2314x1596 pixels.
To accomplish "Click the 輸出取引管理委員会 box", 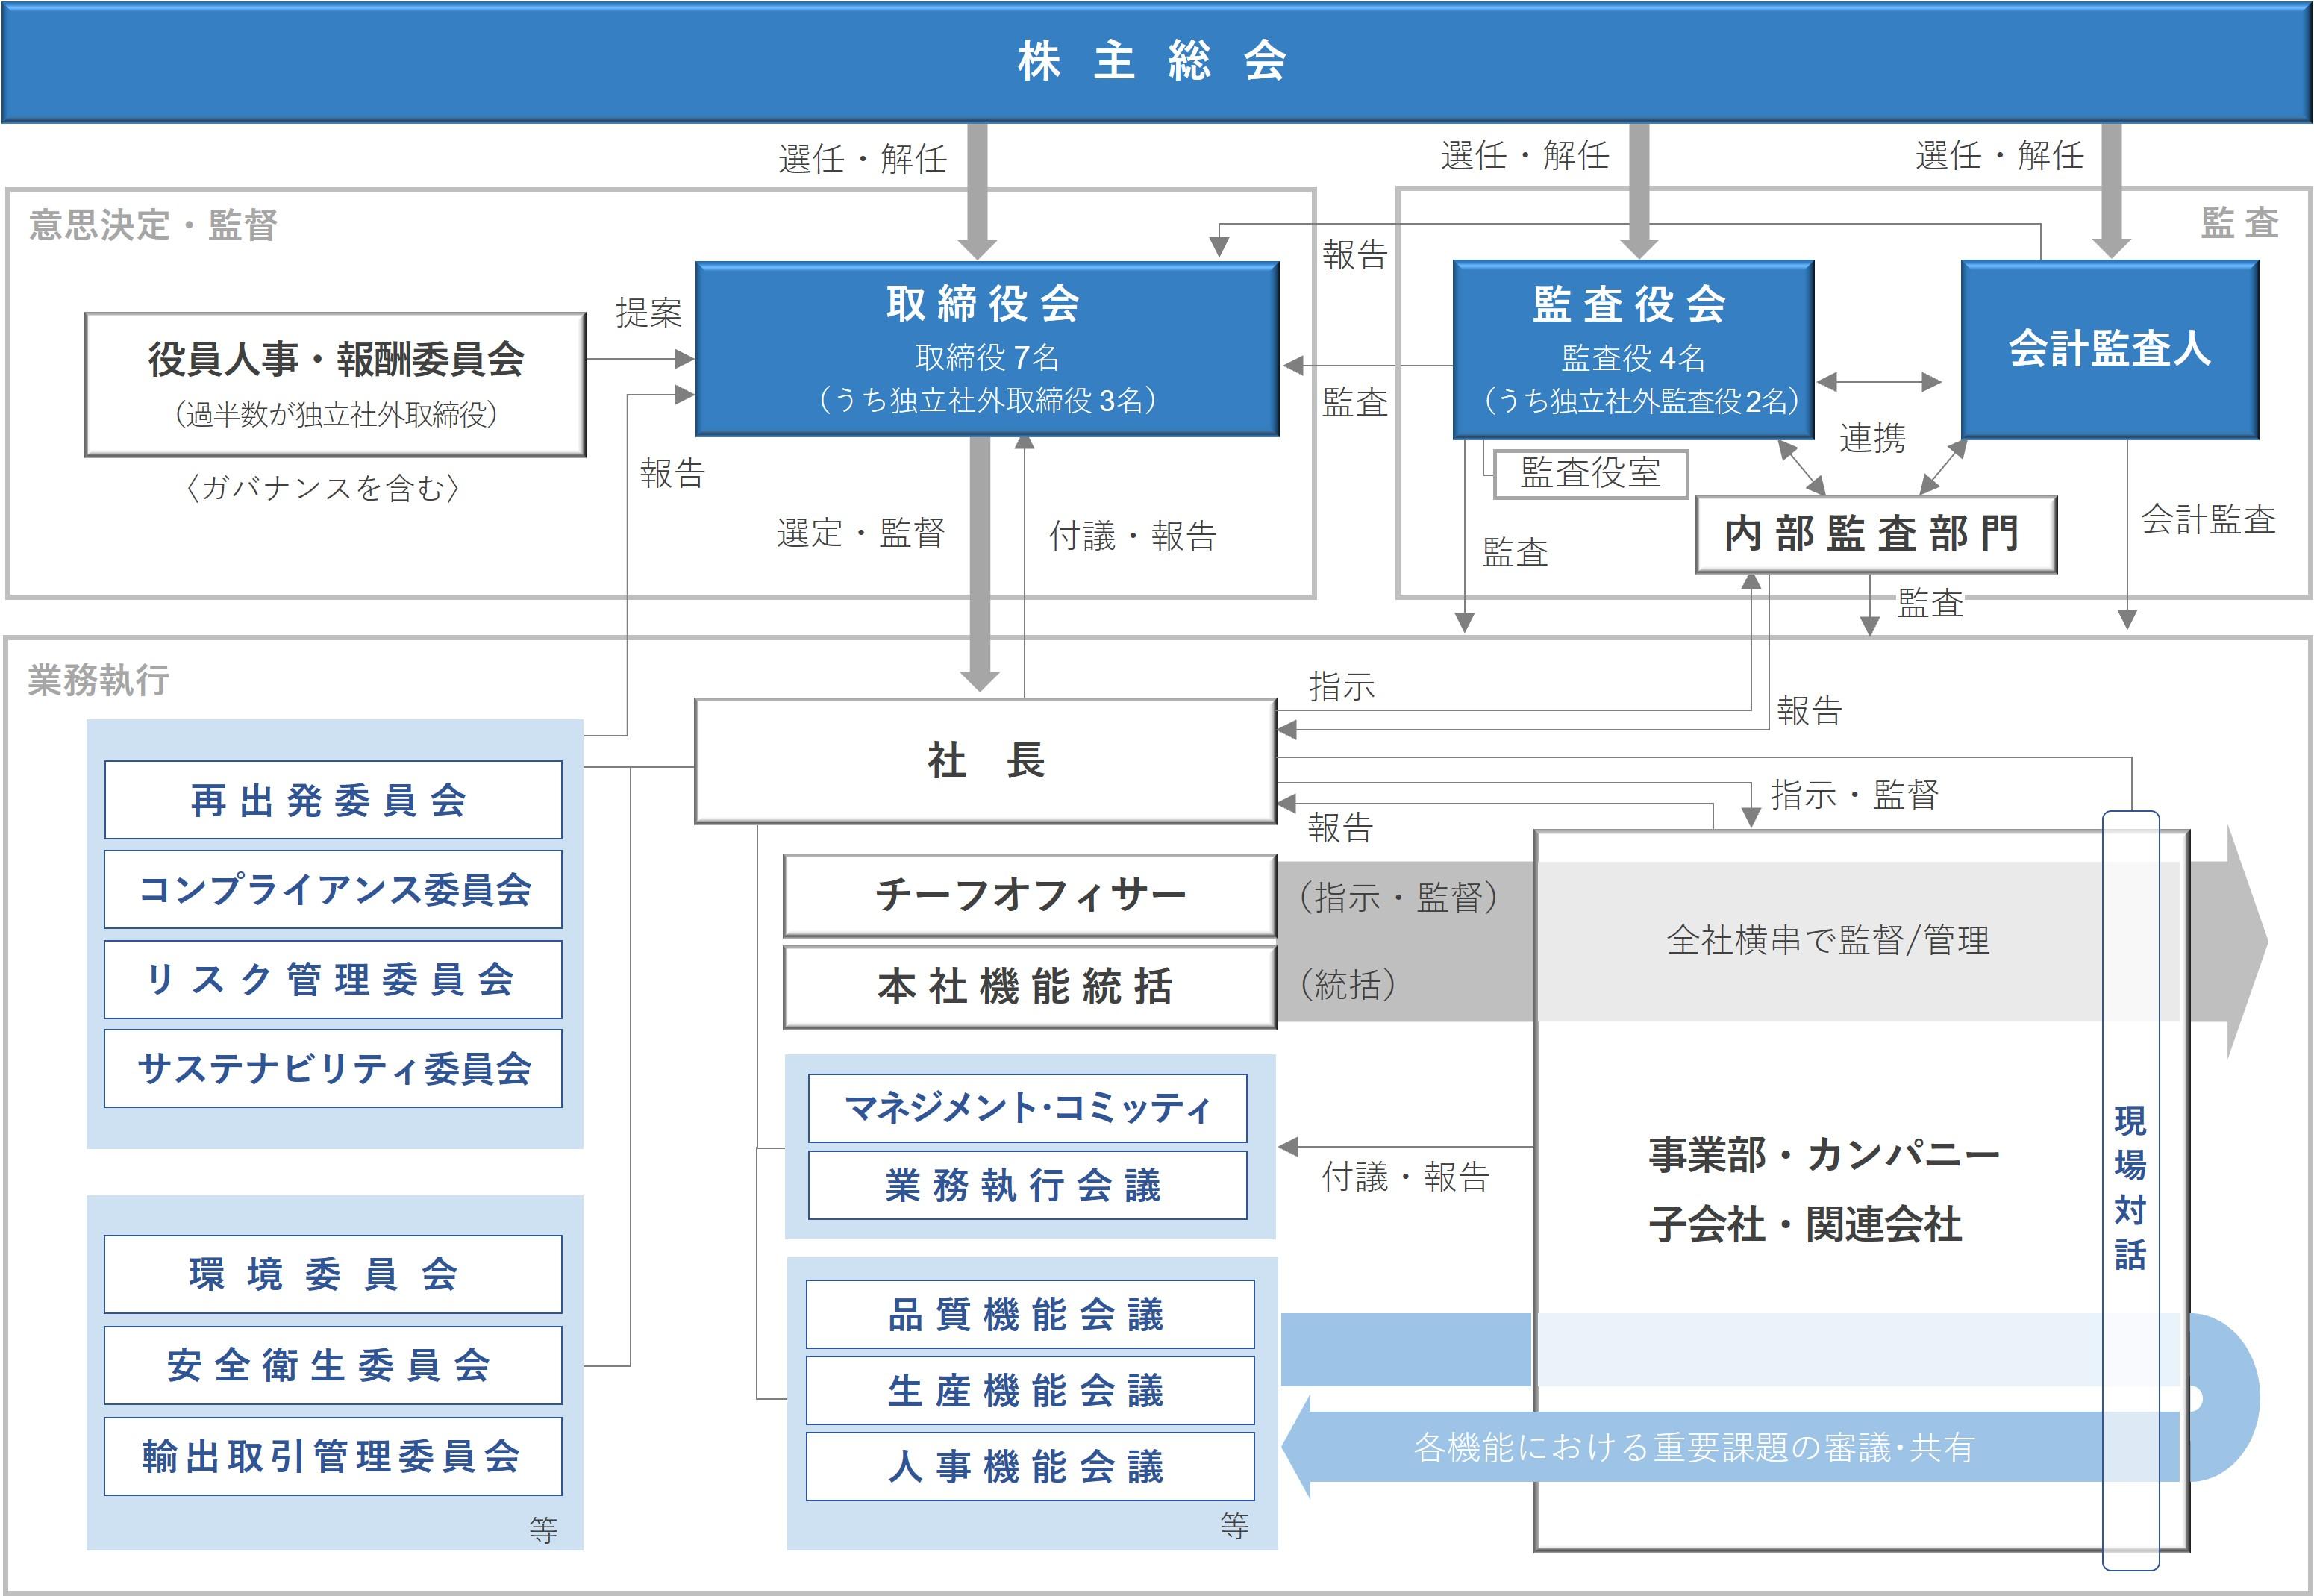I will pos(333,1456).
